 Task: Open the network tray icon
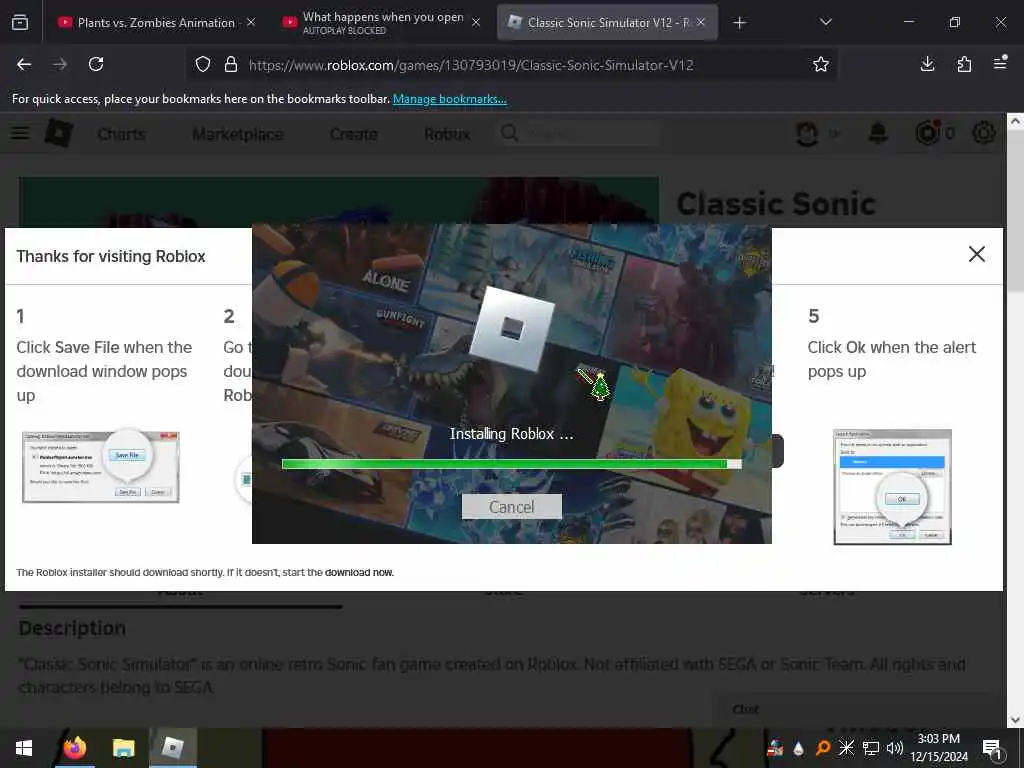click(x=871, y=748)
